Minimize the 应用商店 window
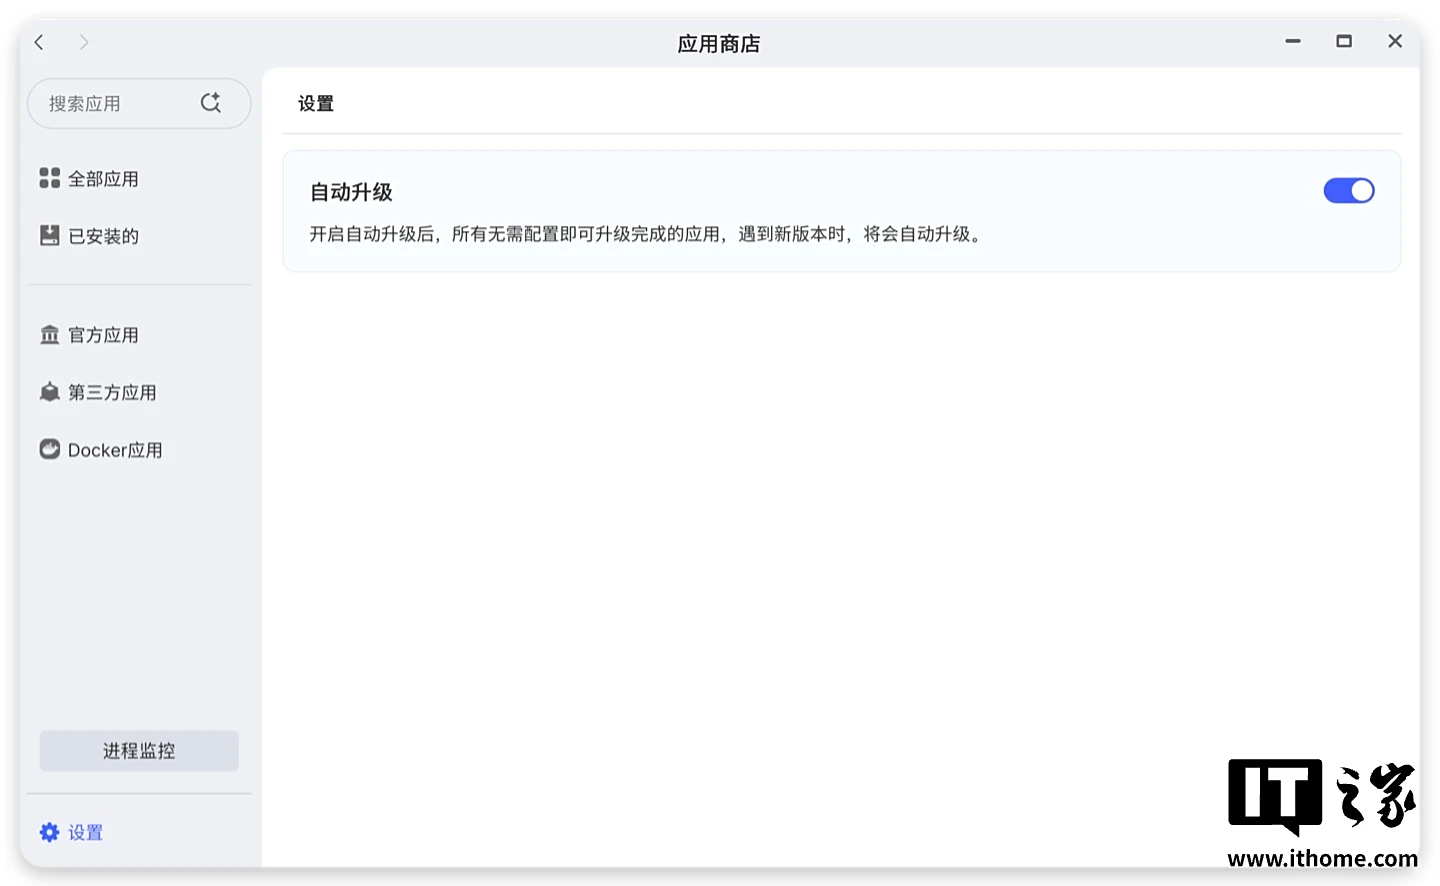 pos(1293,42)
